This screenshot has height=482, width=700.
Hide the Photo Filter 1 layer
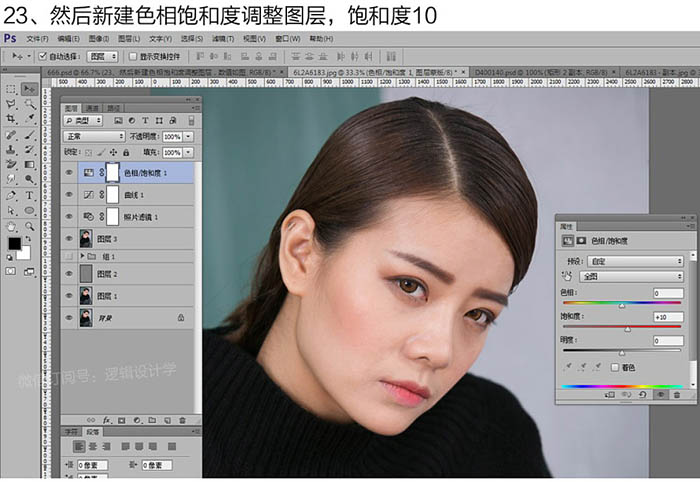[x=69, y=216]
